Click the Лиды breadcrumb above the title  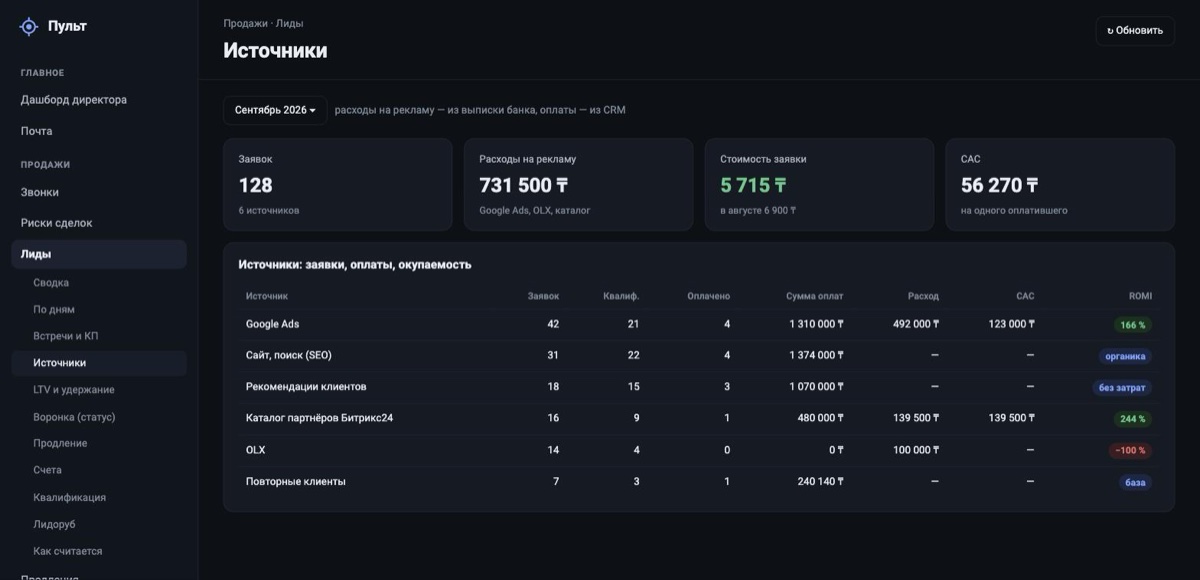coord(290,23)
